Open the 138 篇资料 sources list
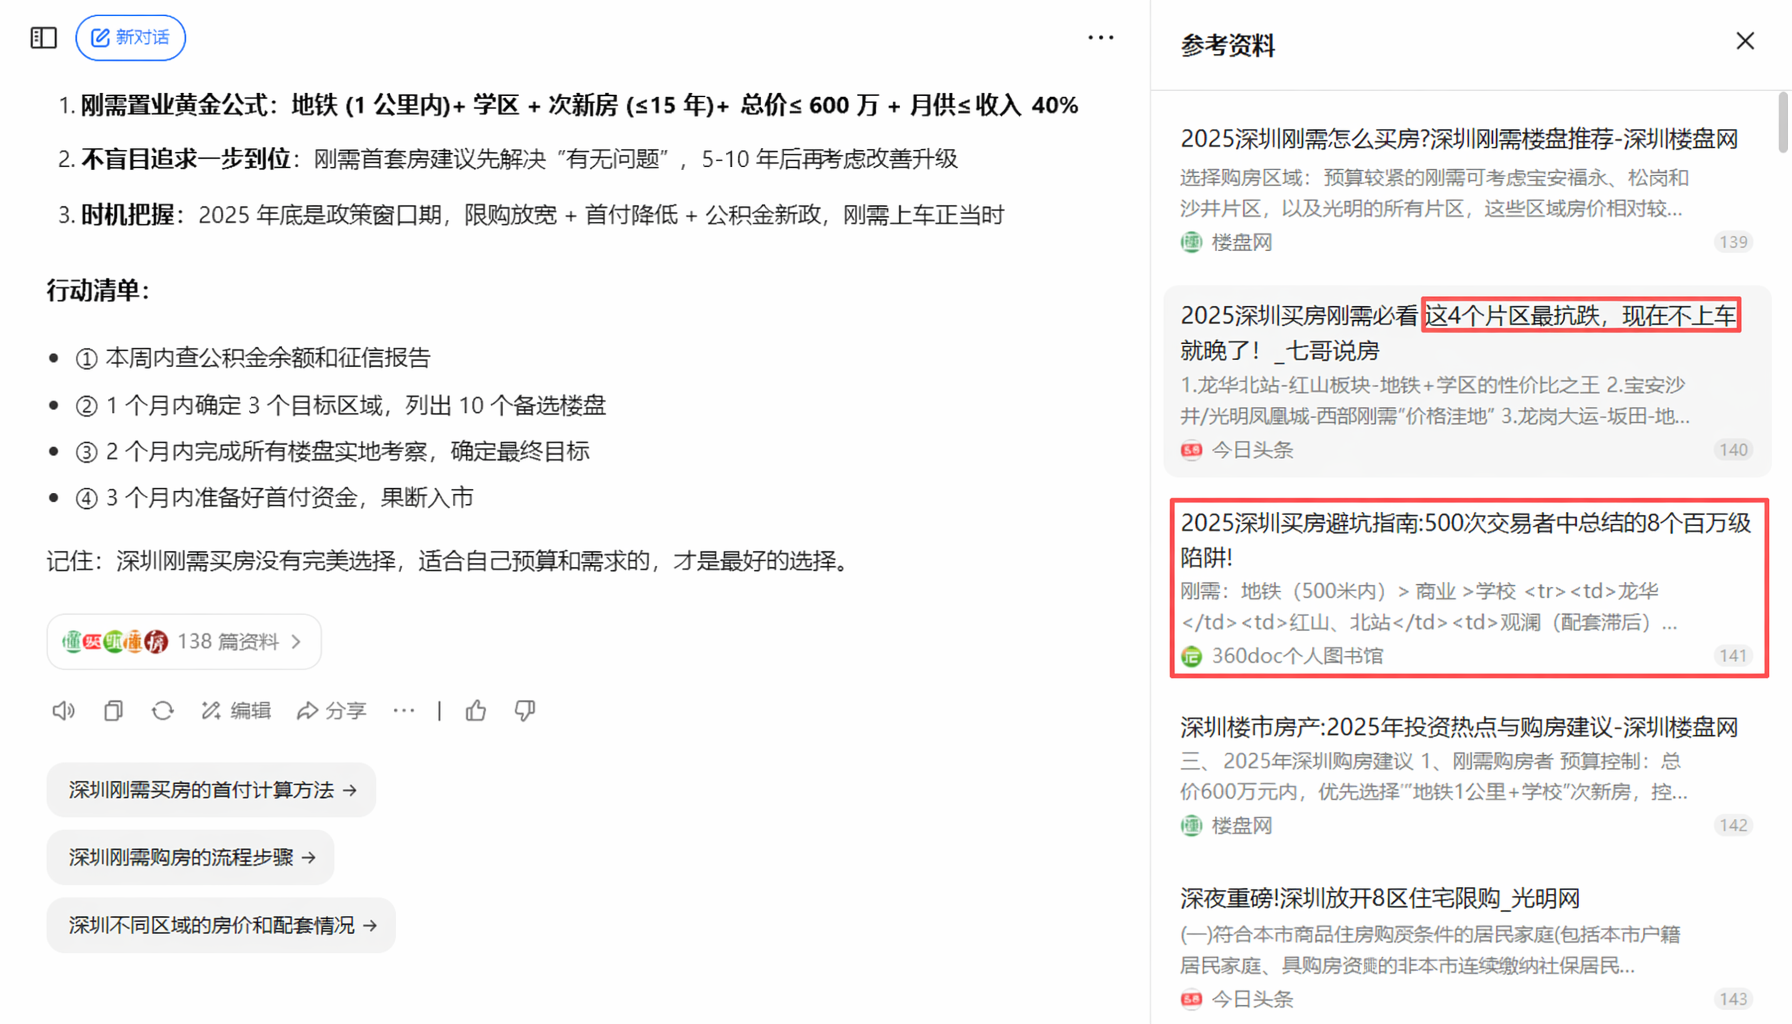The height and width of the screenshot is (1024, 1792). pyautogui.click(x=184, y=642)
